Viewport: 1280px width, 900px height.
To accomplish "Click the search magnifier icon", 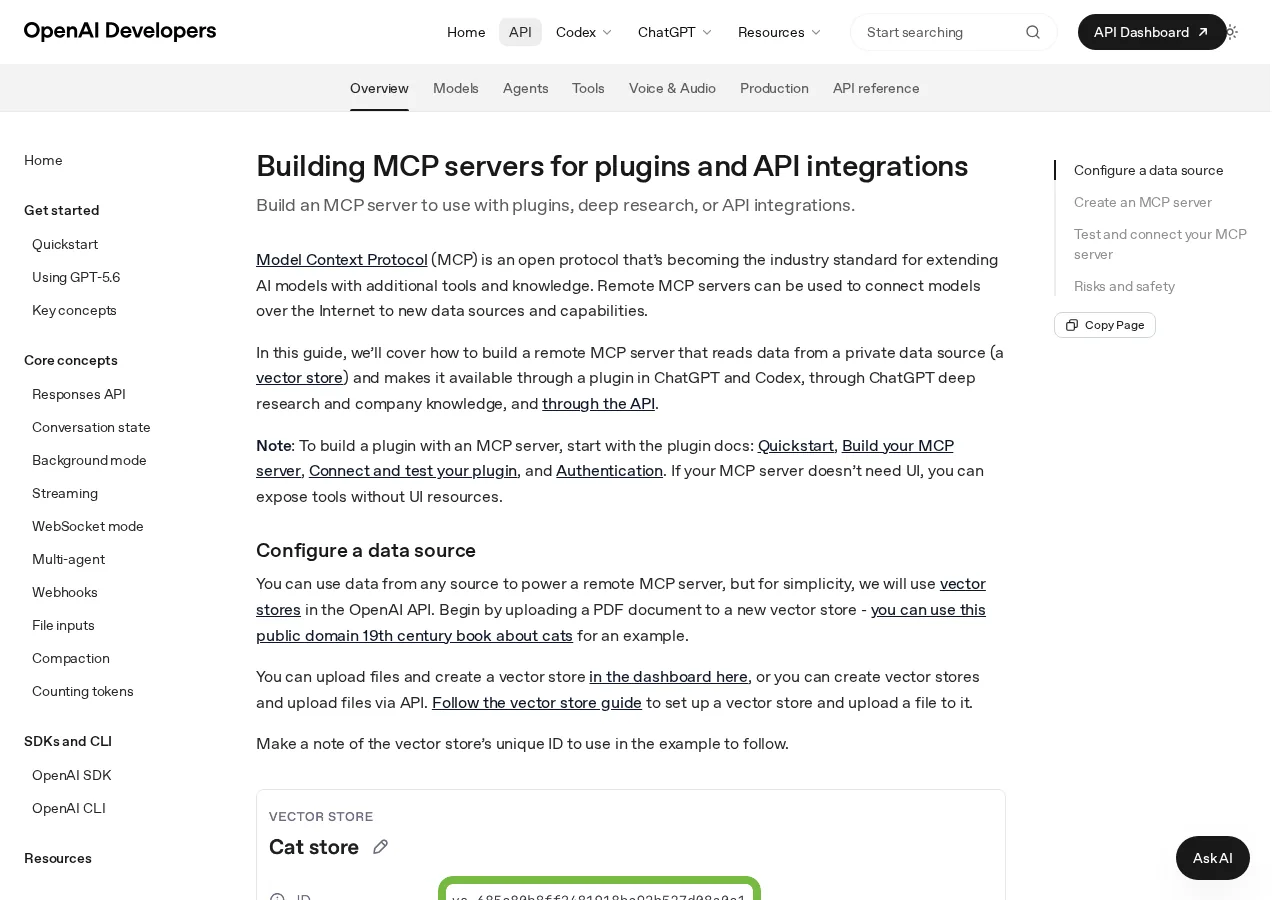I will click(1033, 32).
